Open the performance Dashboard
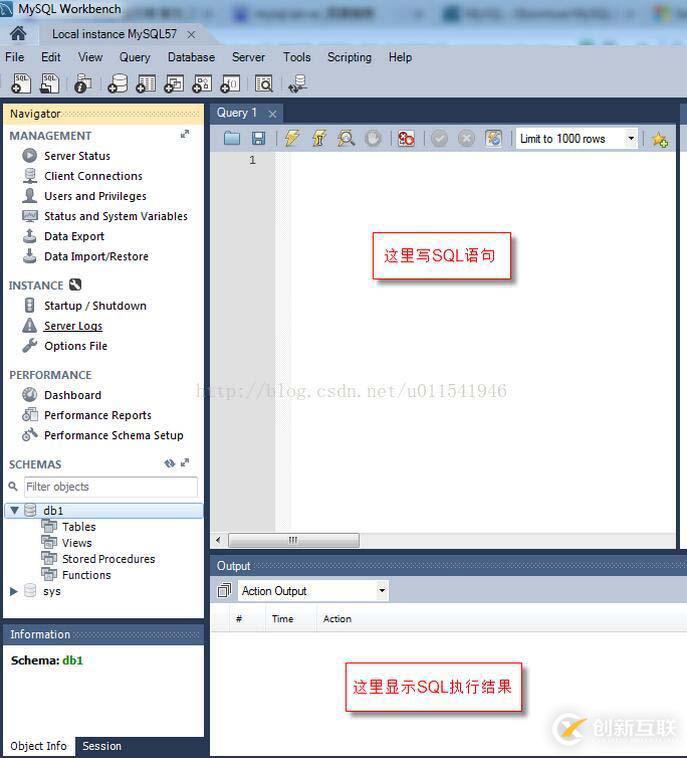Viewport: 687px width, 758px height. (x=73, y=395)
